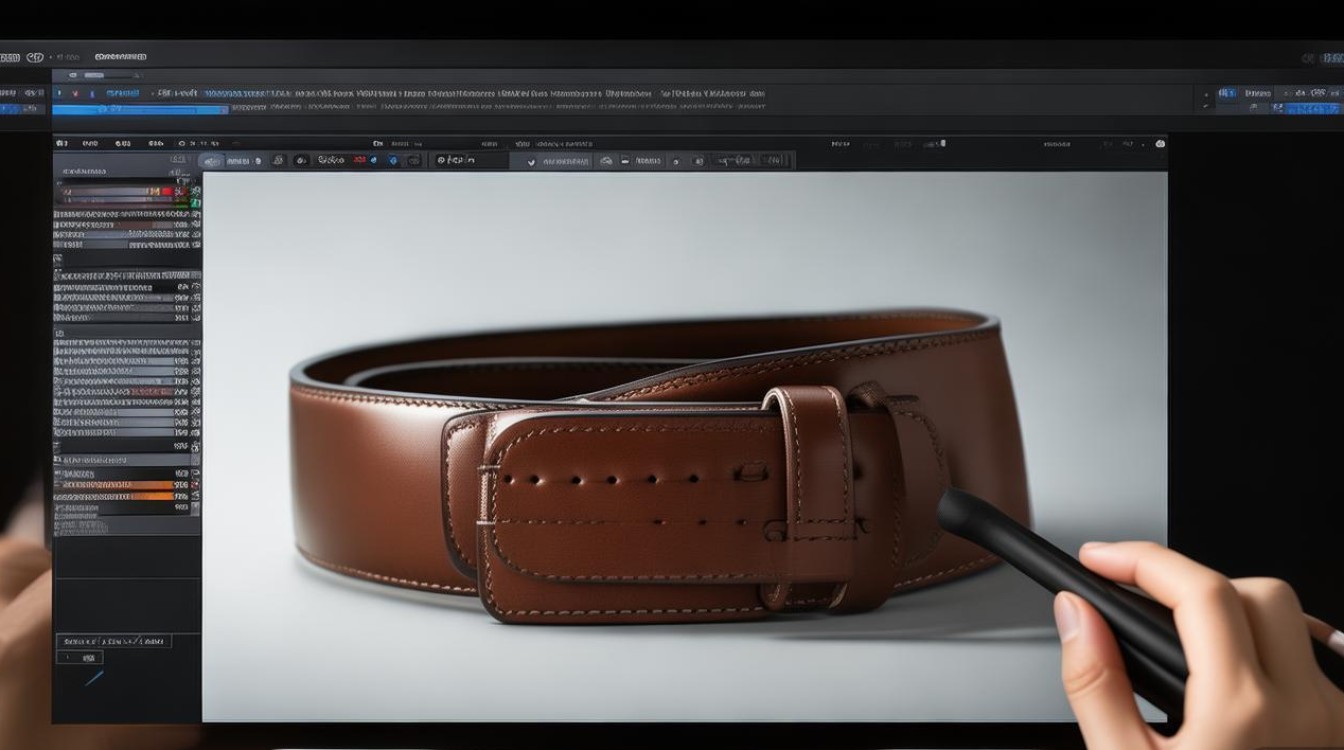
Task: Click the brown belt image on the canvas
Action: click(660, 465)
